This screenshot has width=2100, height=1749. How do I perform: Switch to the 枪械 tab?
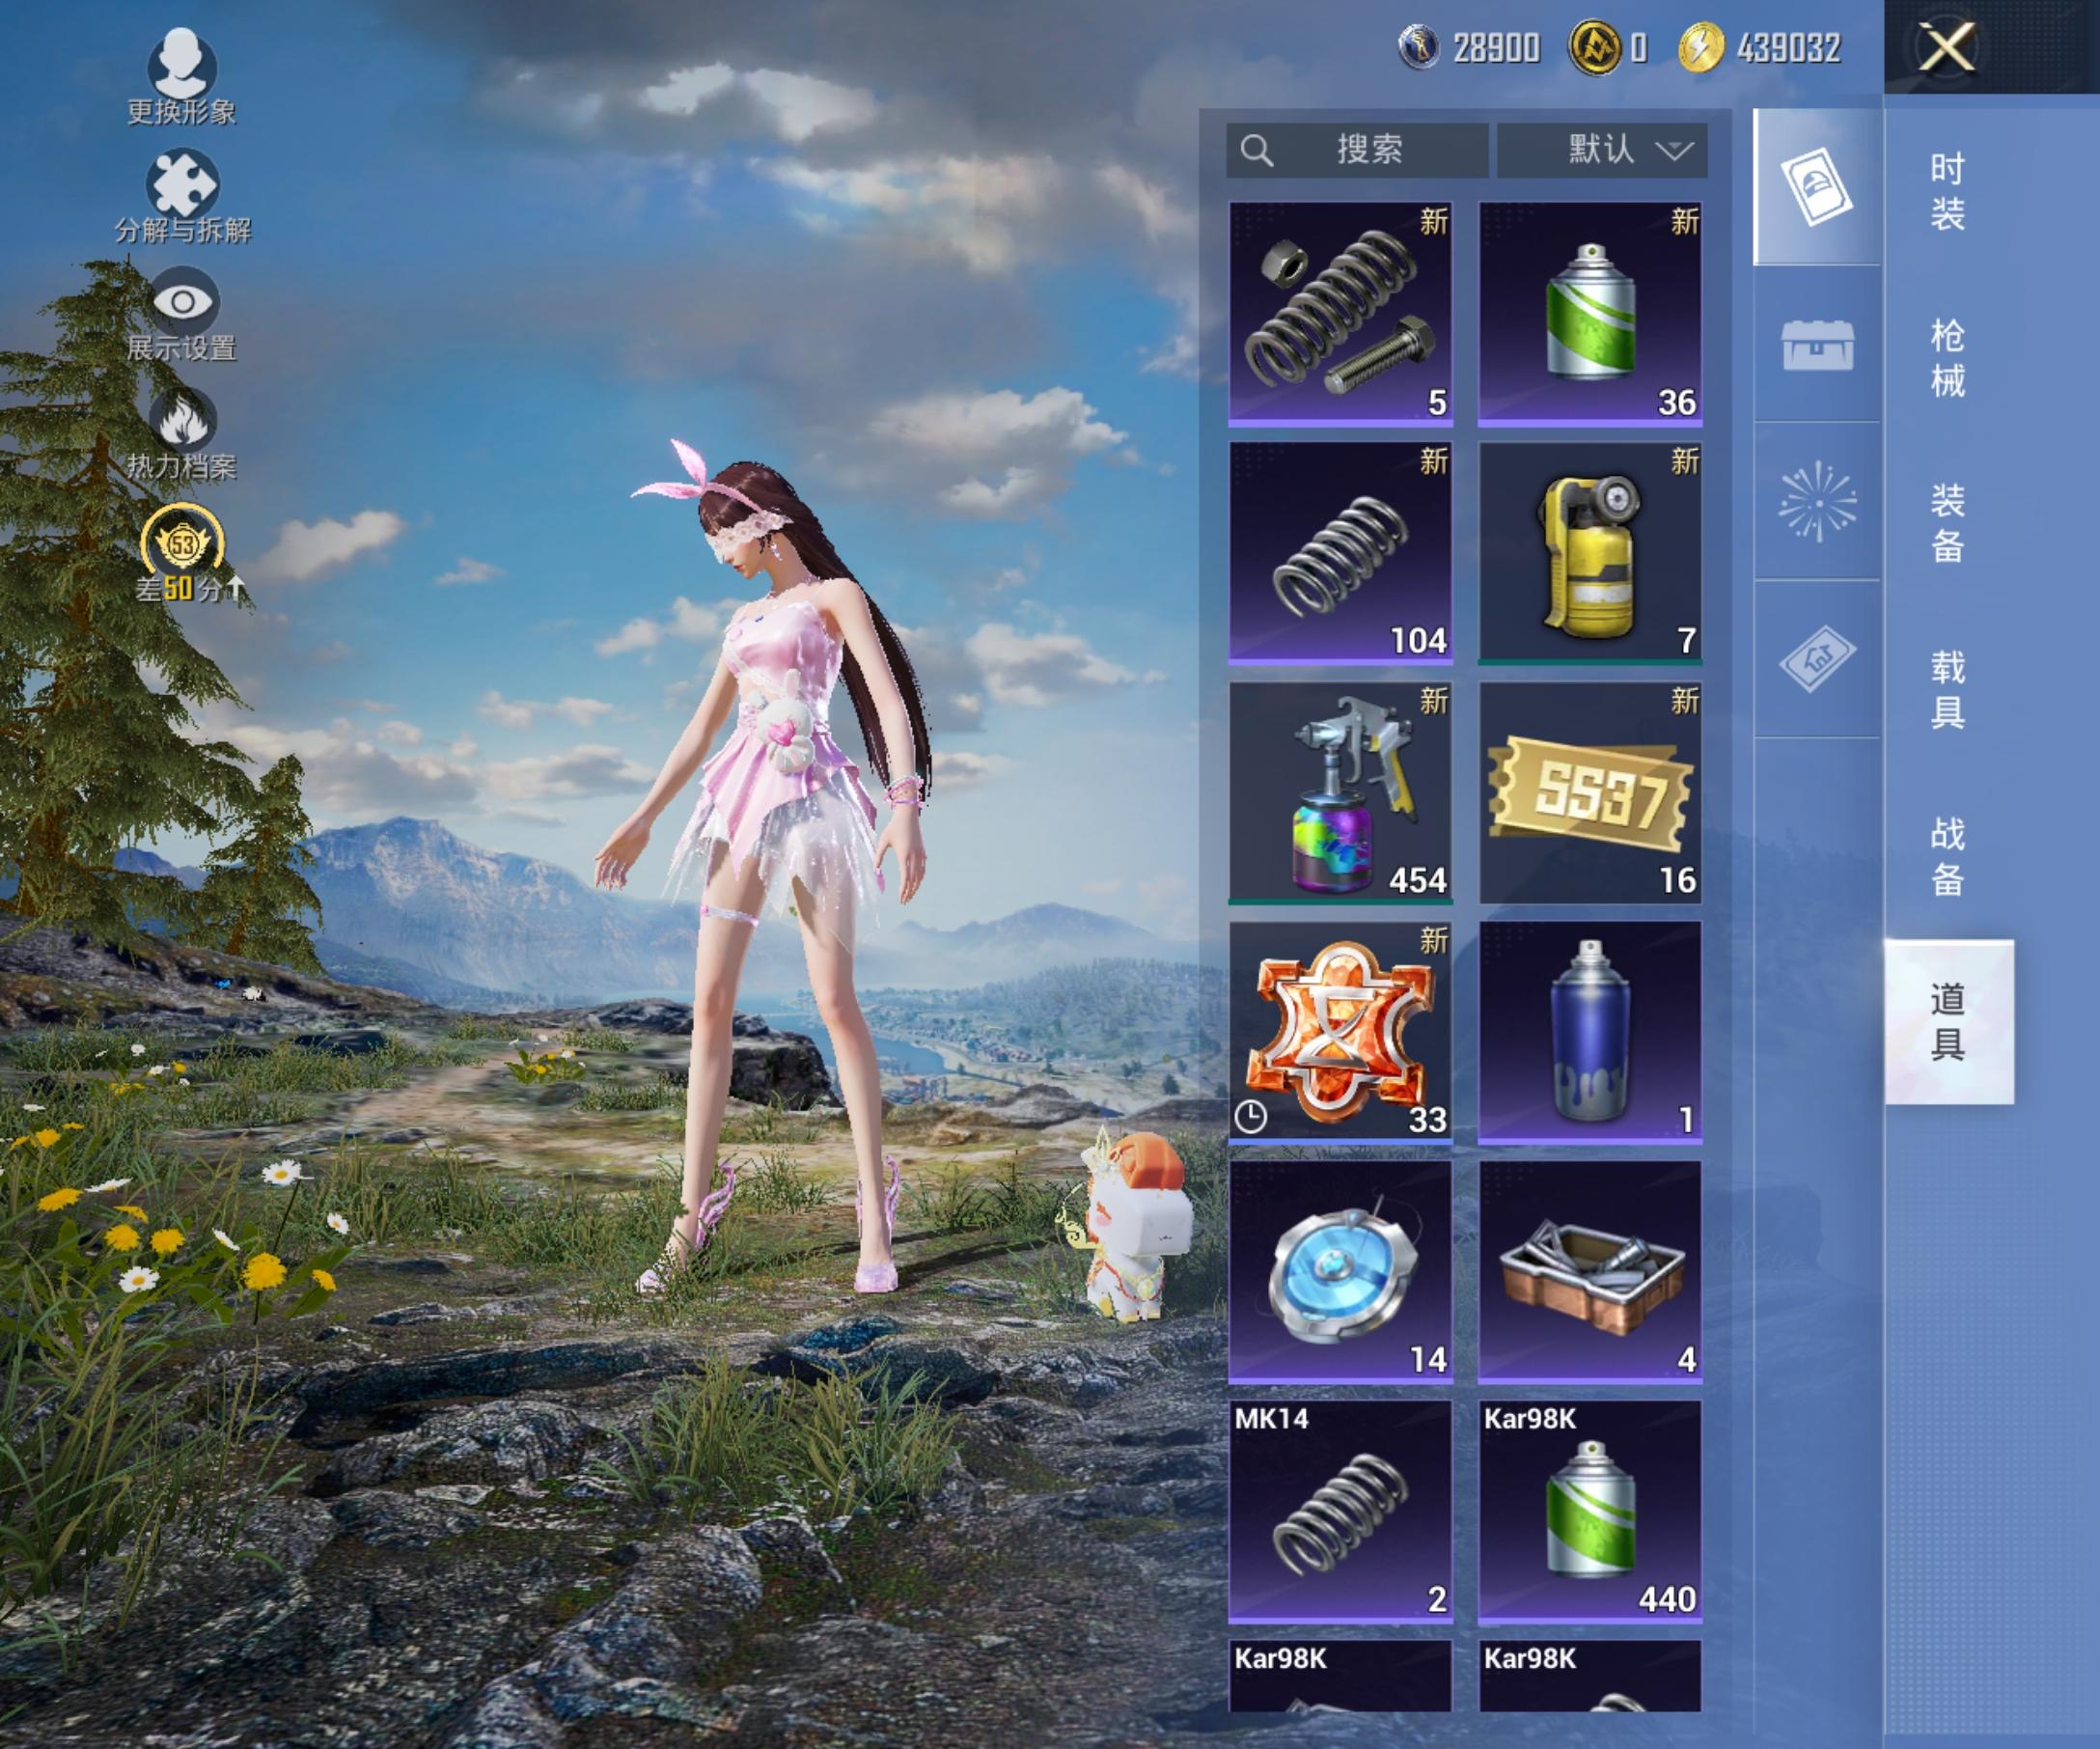pos(1946,357)
